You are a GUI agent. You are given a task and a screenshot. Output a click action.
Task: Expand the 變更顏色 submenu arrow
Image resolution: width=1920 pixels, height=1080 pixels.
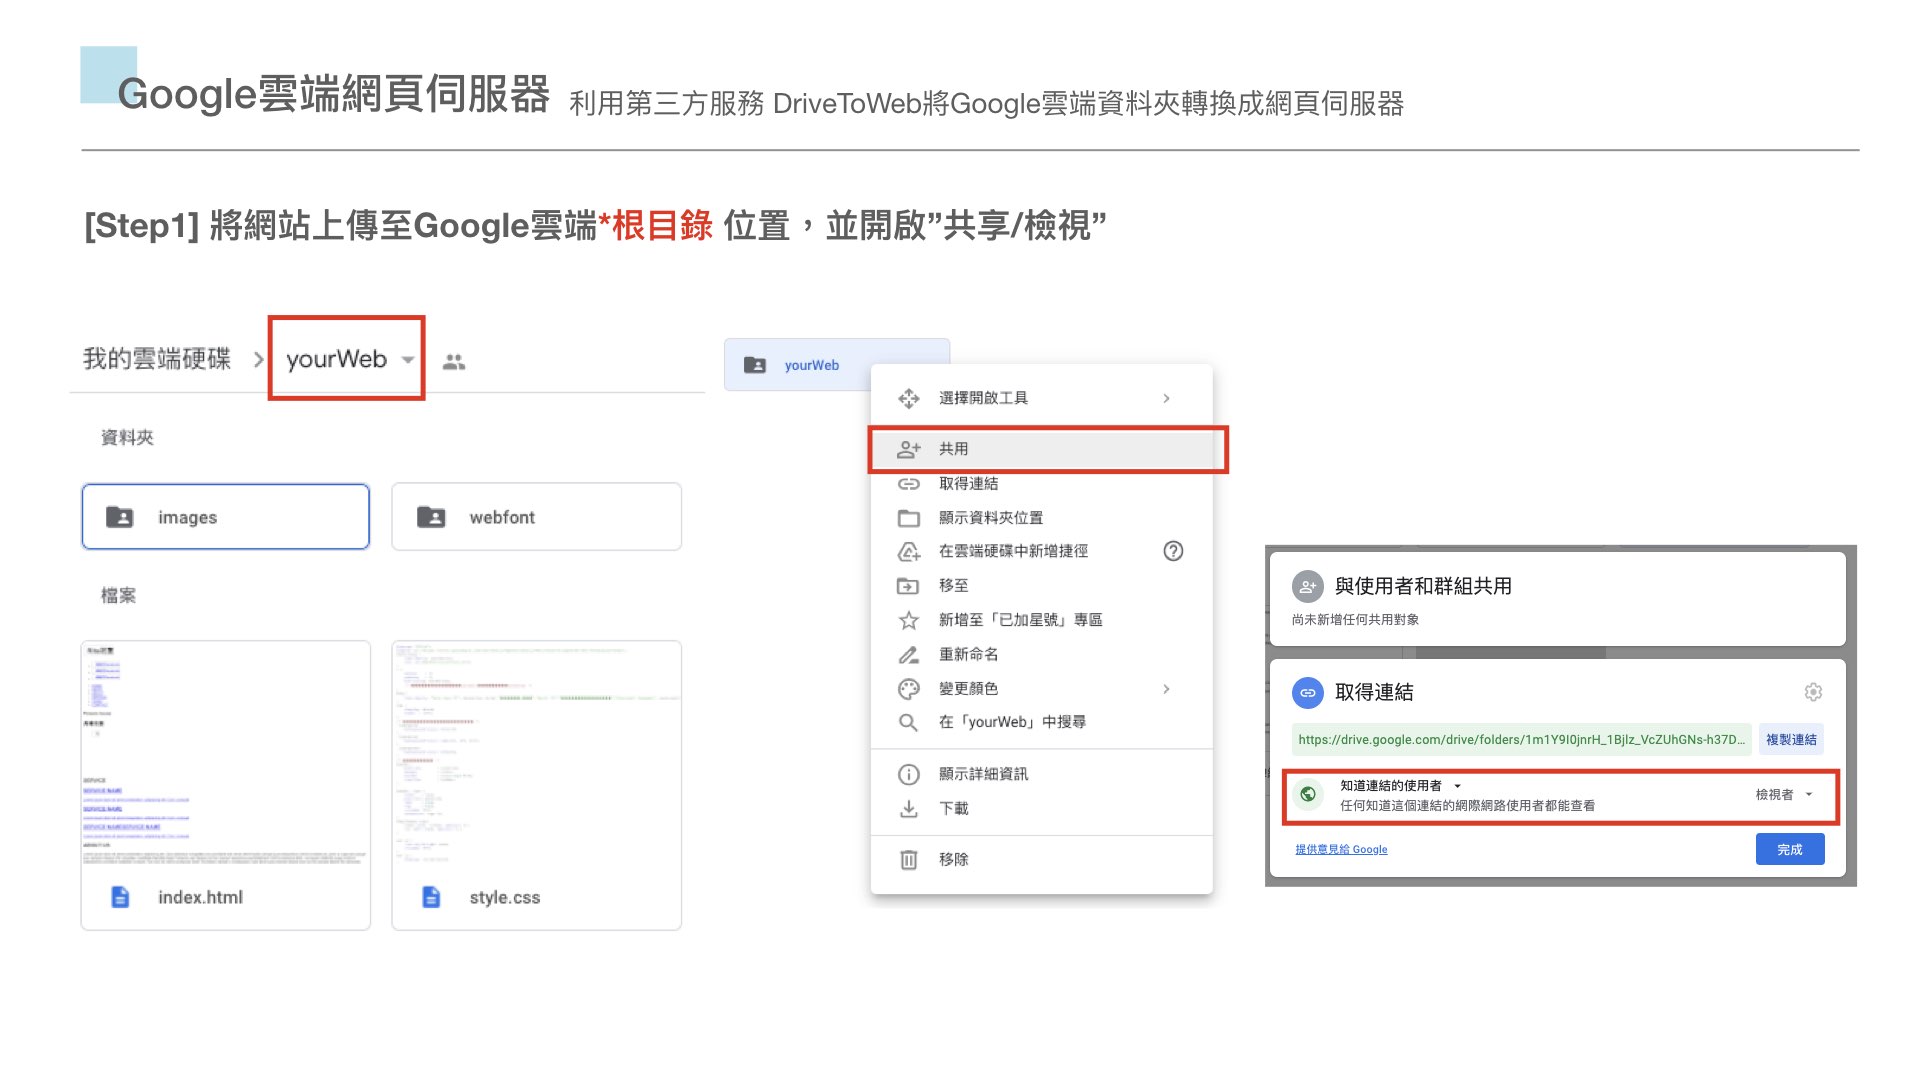coord(1166,689)
